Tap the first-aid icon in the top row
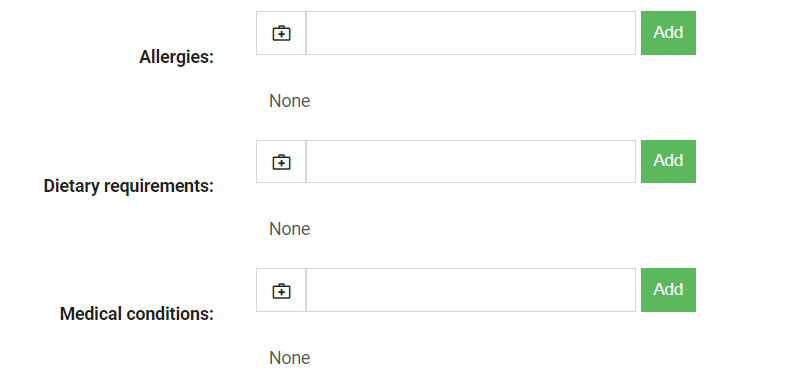Image resolution: width=803 pixels, height=382 pixels. click(x=281, y=33)
